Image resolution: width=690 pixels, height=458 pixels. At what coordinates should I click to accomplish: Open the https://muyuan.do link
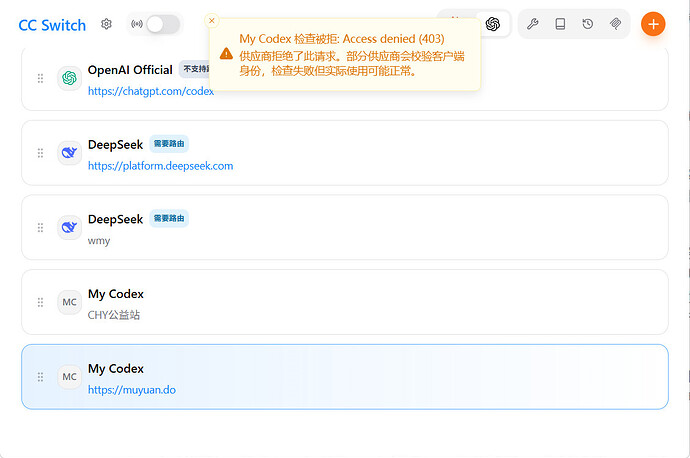coord(132,390)
